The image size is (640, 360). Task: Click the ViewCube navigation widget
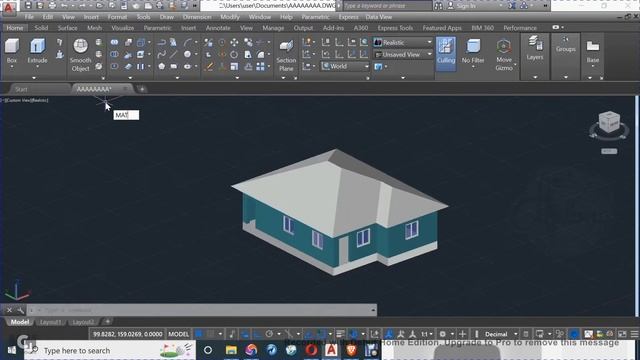(609, 122)
